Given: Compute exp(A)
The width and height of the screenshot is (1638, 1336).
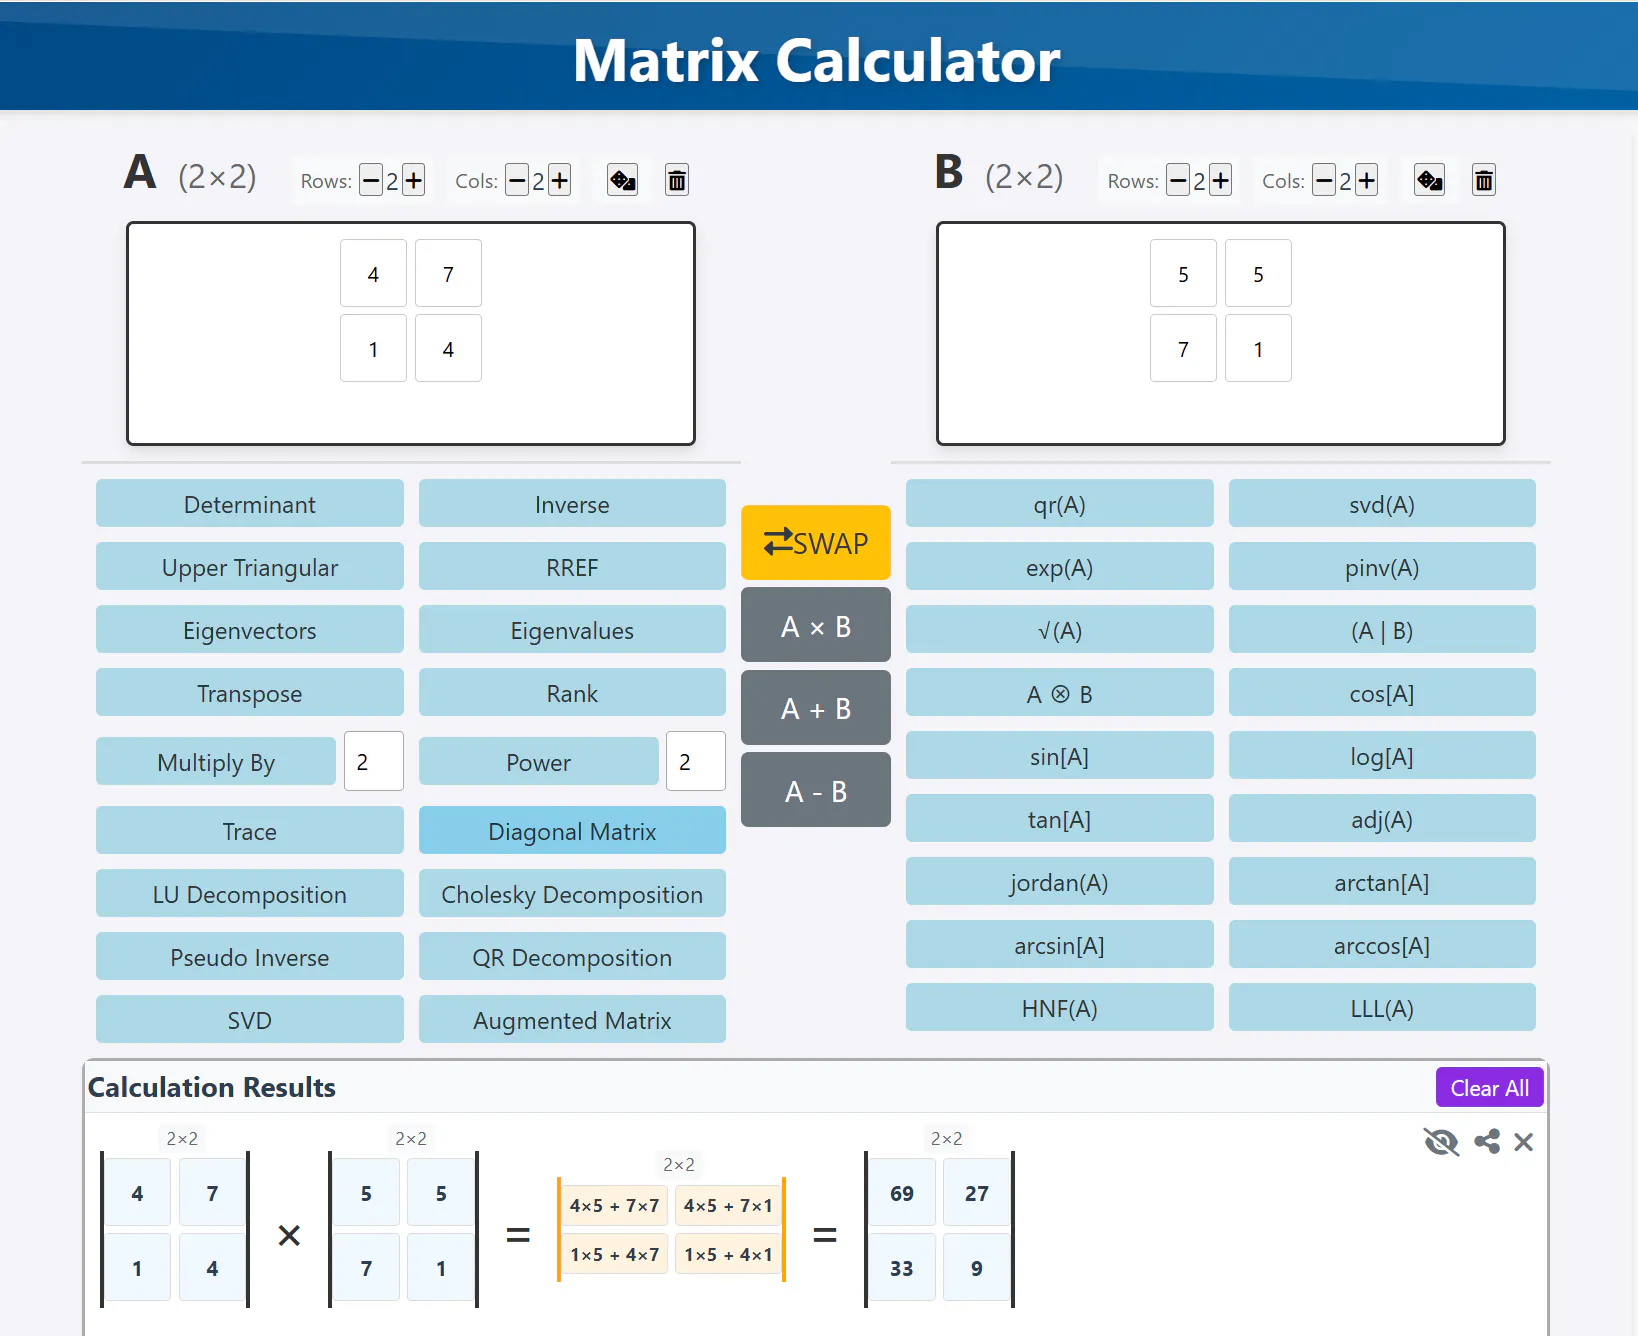Looking at the screenshot, I should point(1059,567).
